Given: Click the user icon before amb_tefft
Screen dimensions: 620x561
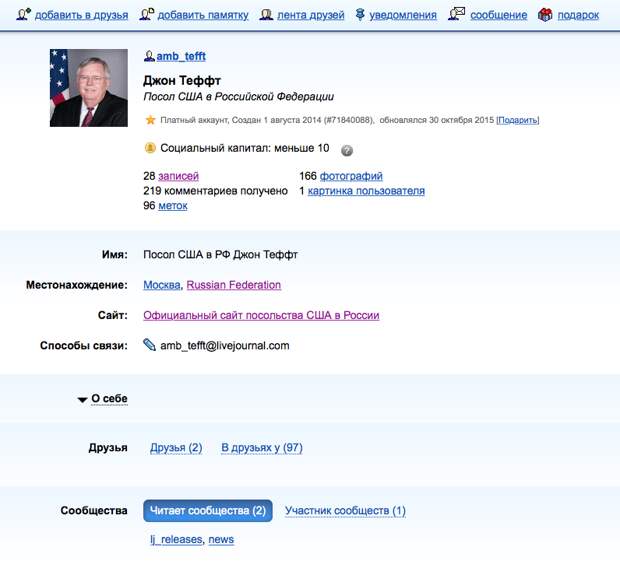Looking at the screenshot, I should click(x=149, y=56).
